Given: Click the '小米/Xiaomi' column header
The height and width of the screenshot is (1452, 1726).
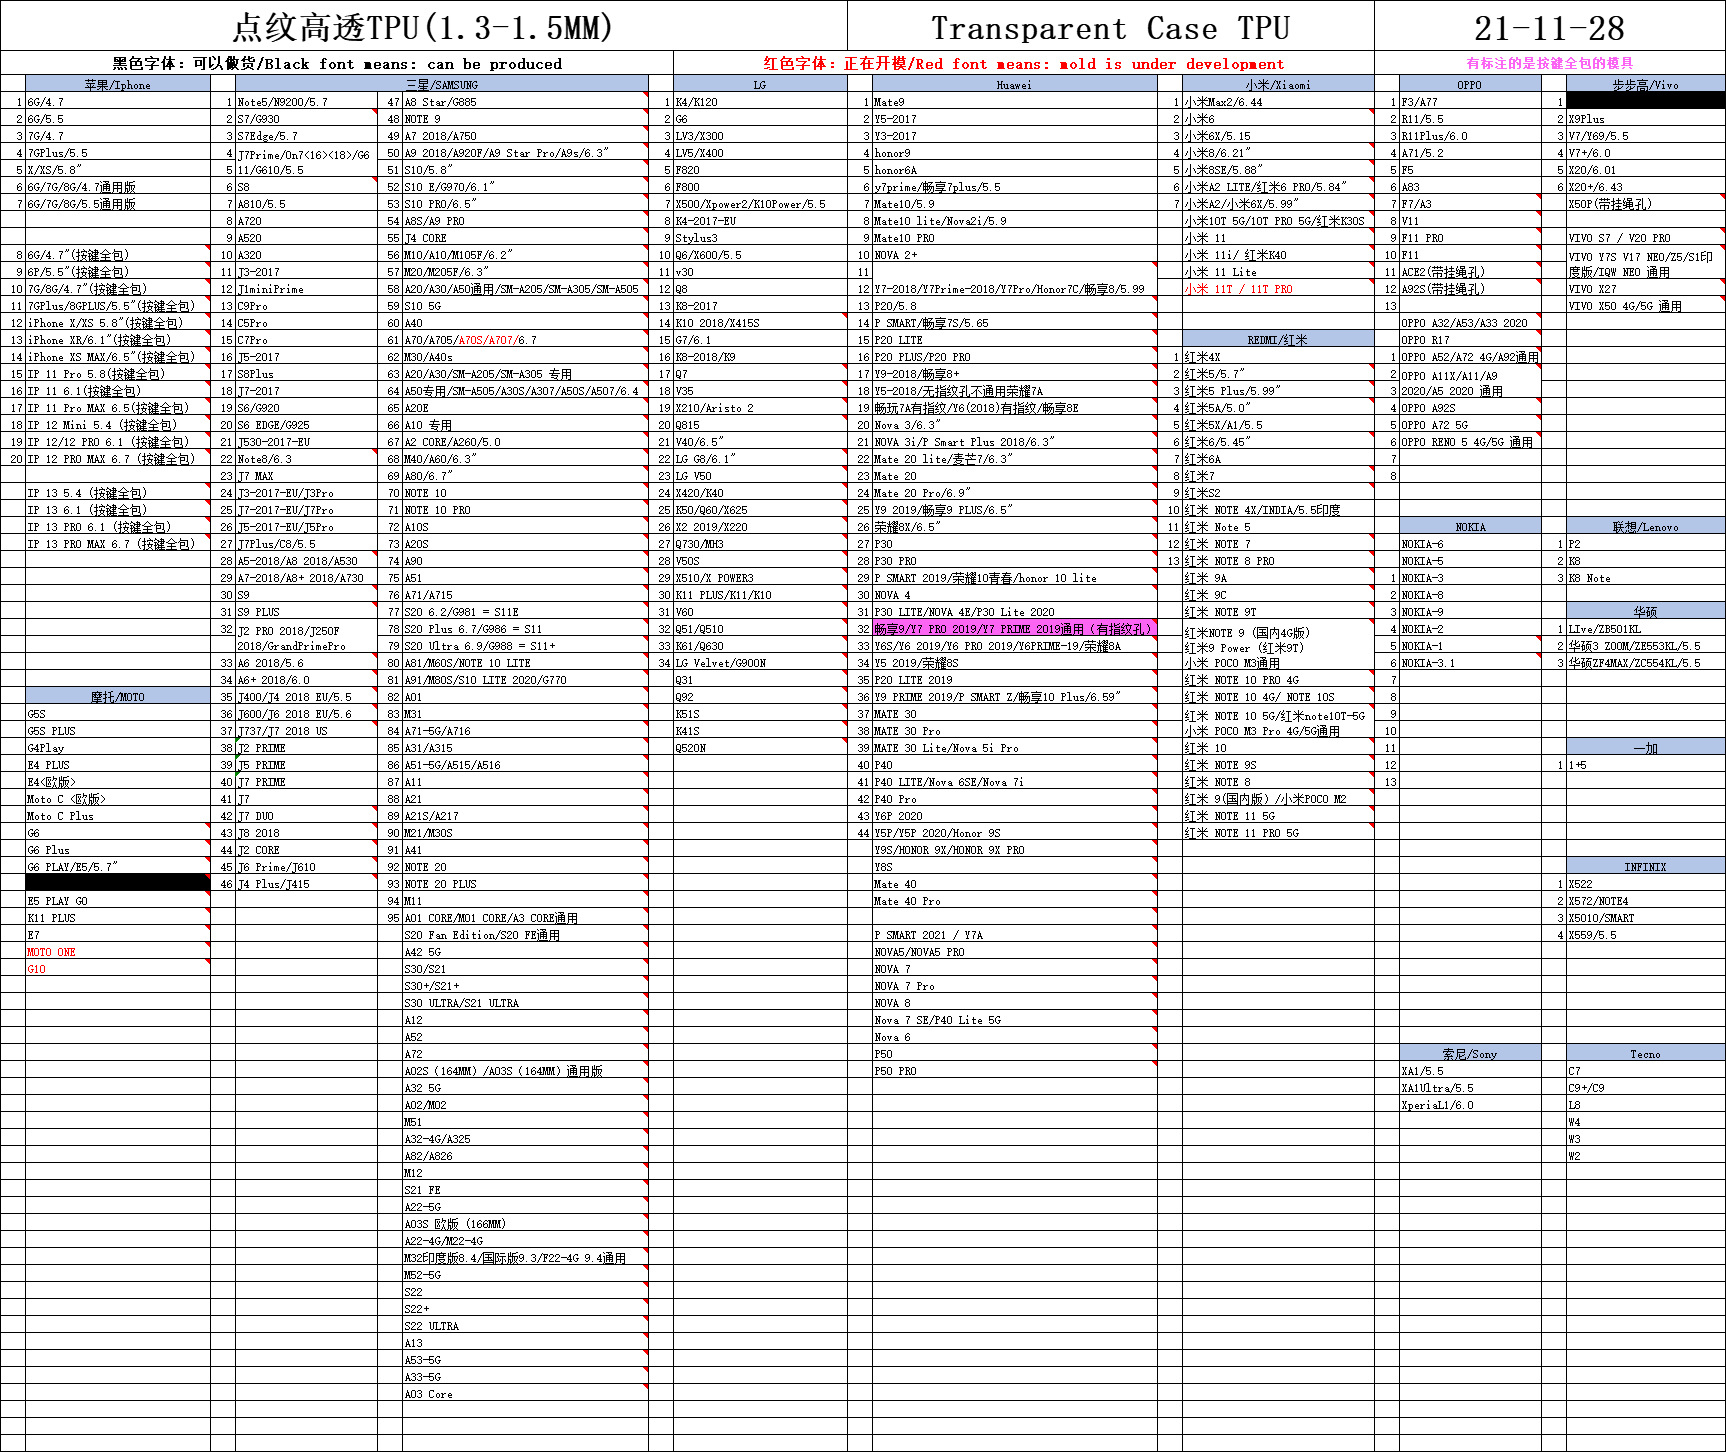Looking at the screenshot, I should tap(1278, 85).
